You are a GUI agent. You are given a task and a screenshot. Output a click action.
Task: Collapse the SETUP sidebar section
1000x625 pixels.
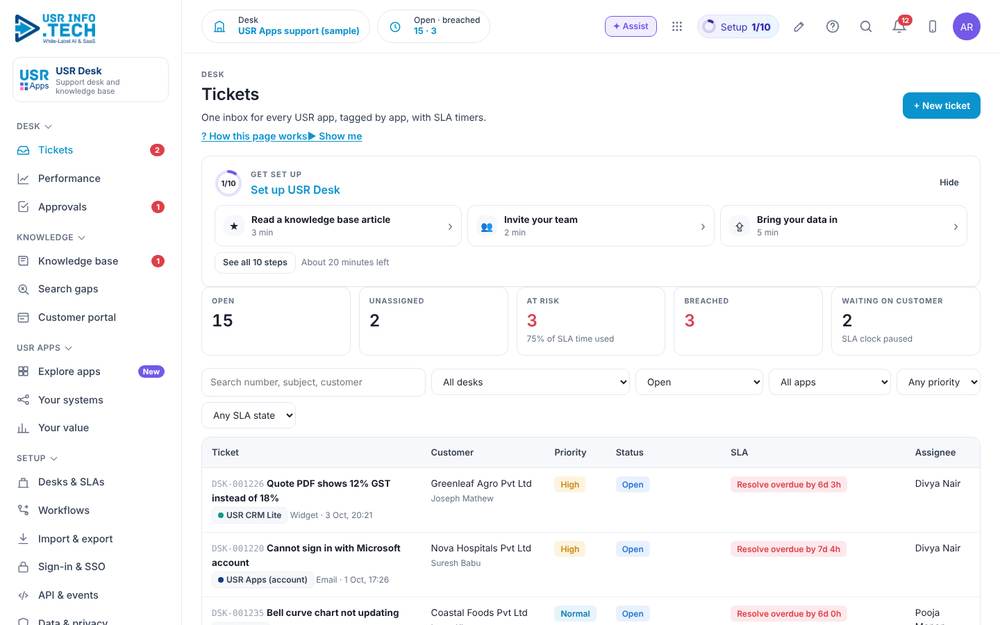[x=37, y=458]
